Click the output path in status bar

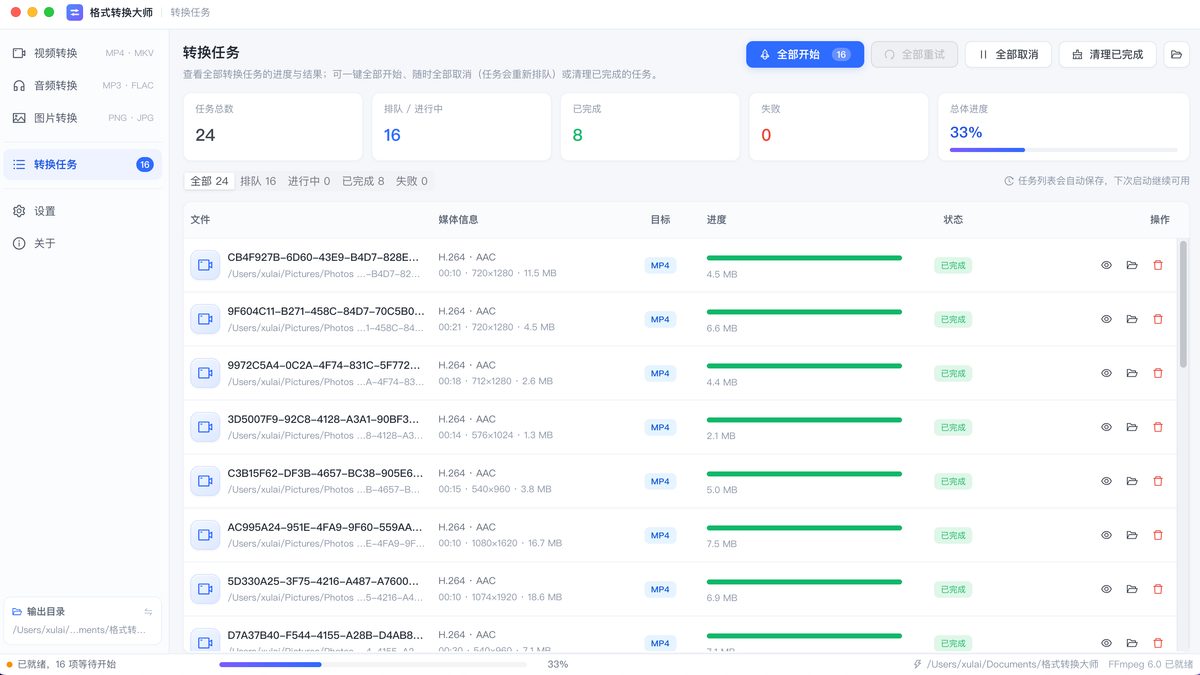tap(1012, 664)
